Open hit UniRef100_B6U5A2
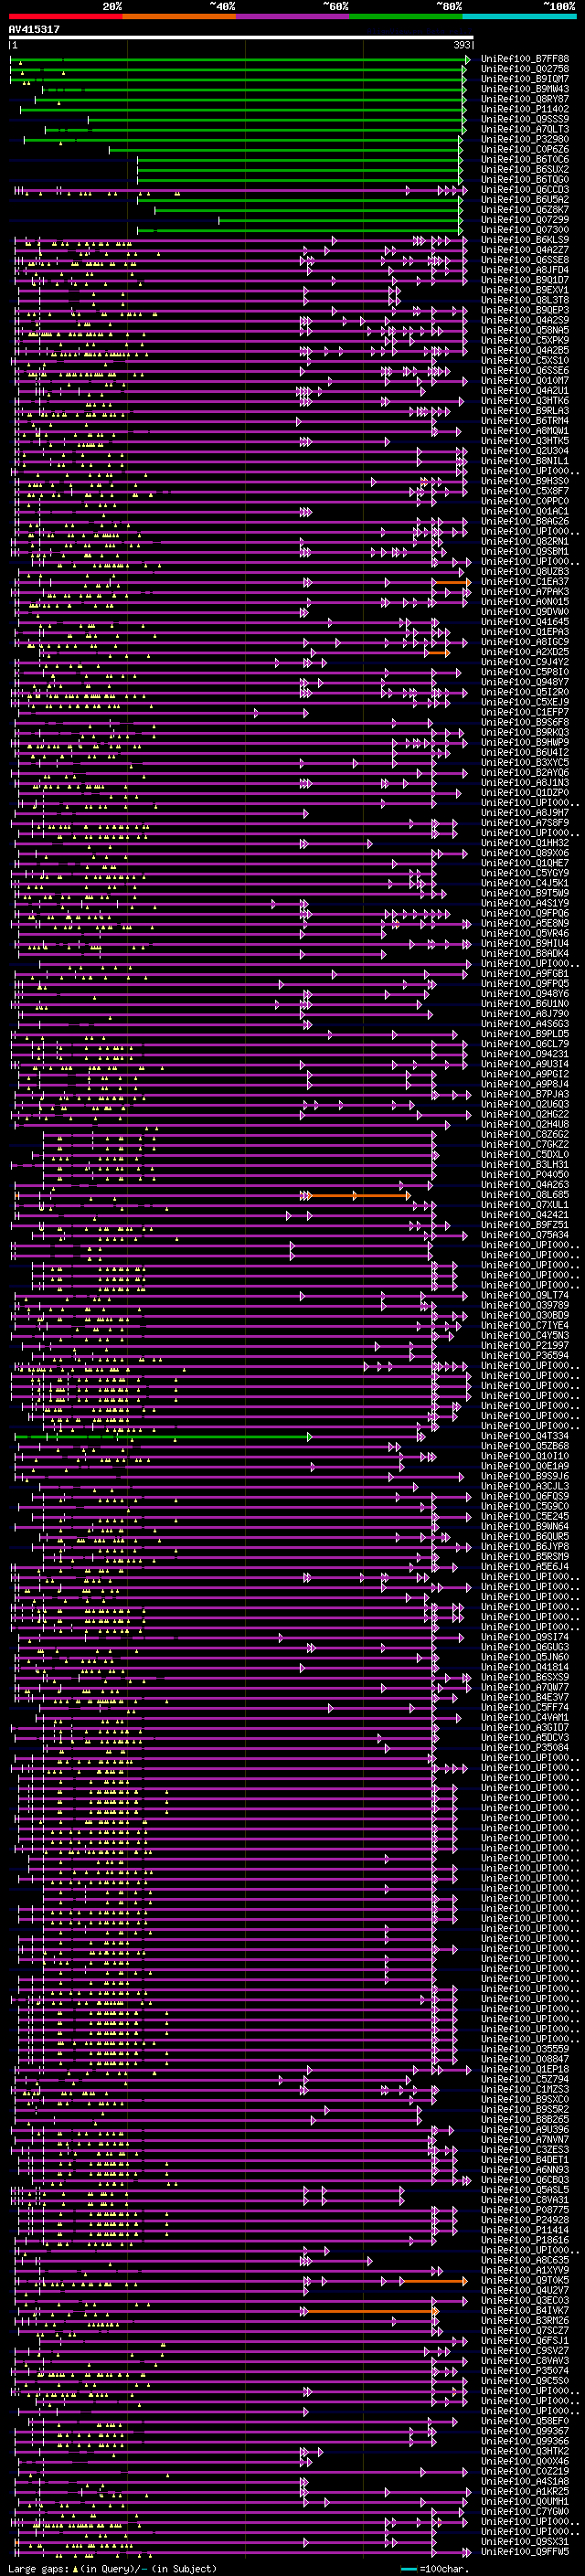The width and height of the screenshot is (585, 2576). [x=525, y=200]
